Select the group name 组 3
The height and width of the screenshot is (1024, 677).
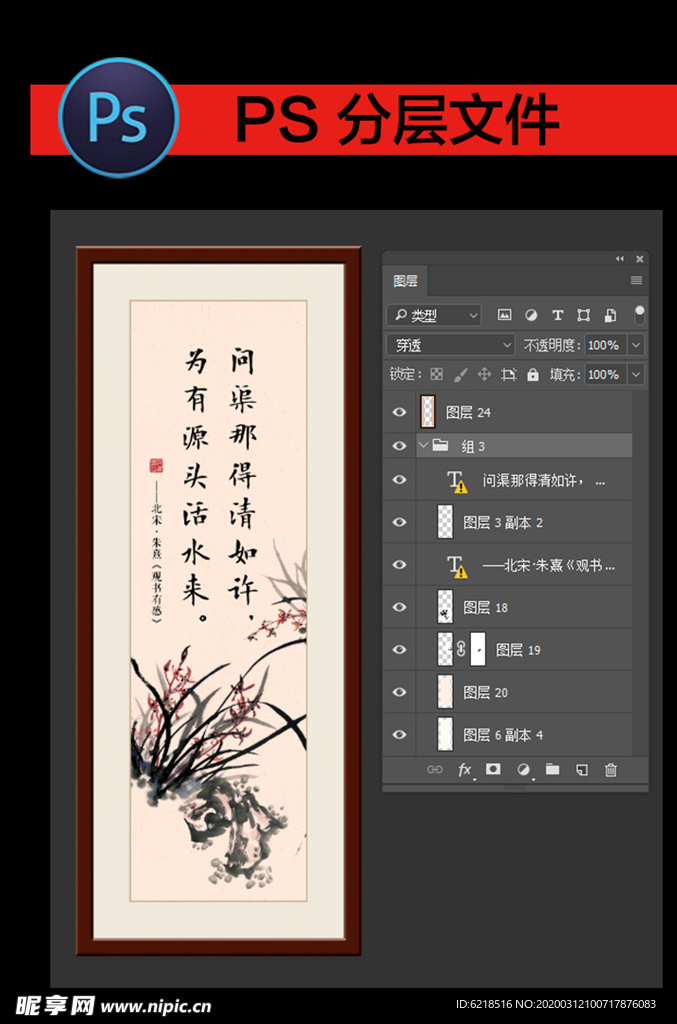[x=473, y=446]
